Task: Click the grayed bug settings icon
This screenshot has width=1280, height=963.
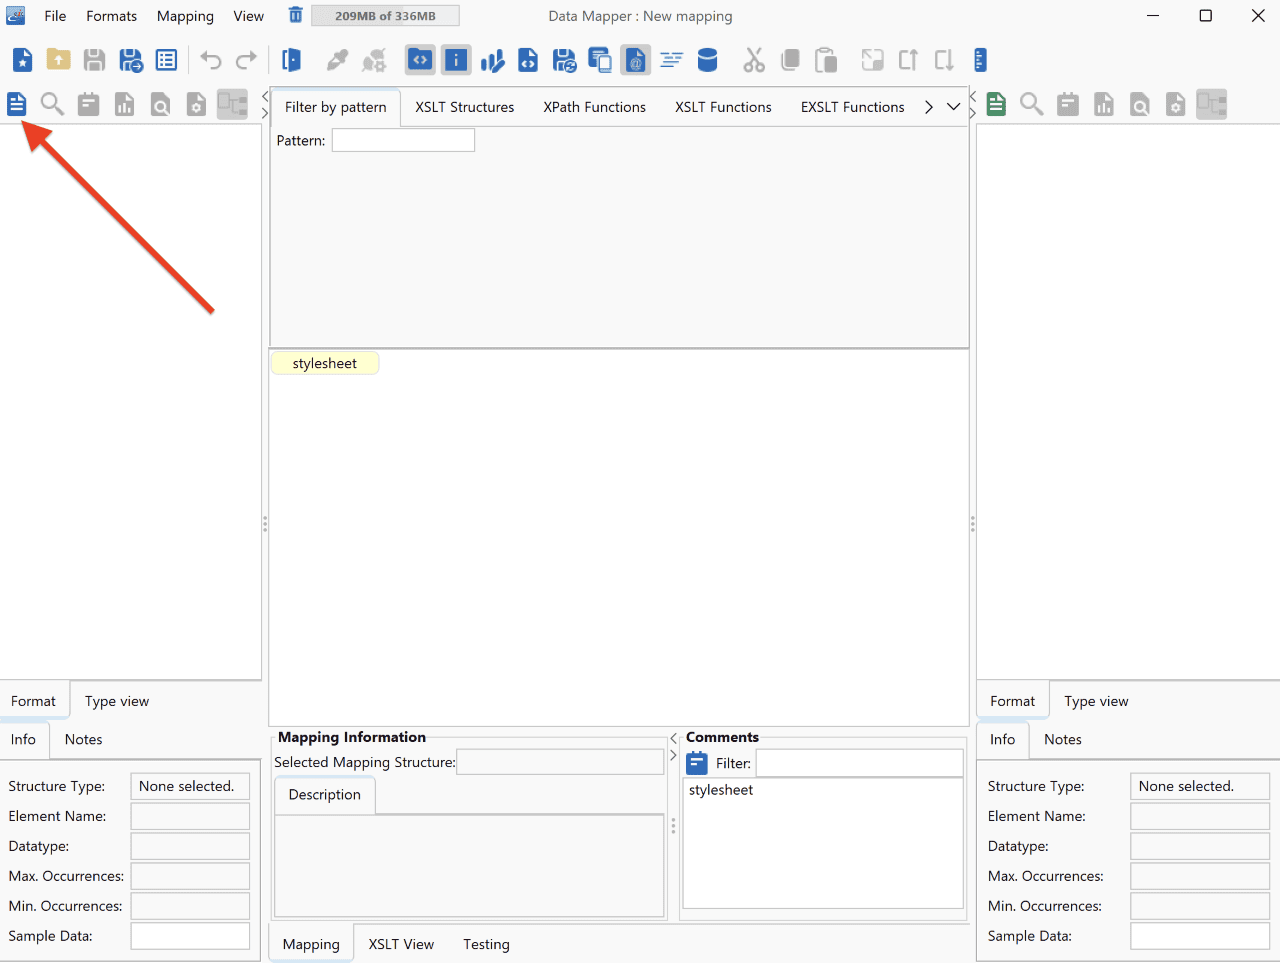Action: click(374, 60)
